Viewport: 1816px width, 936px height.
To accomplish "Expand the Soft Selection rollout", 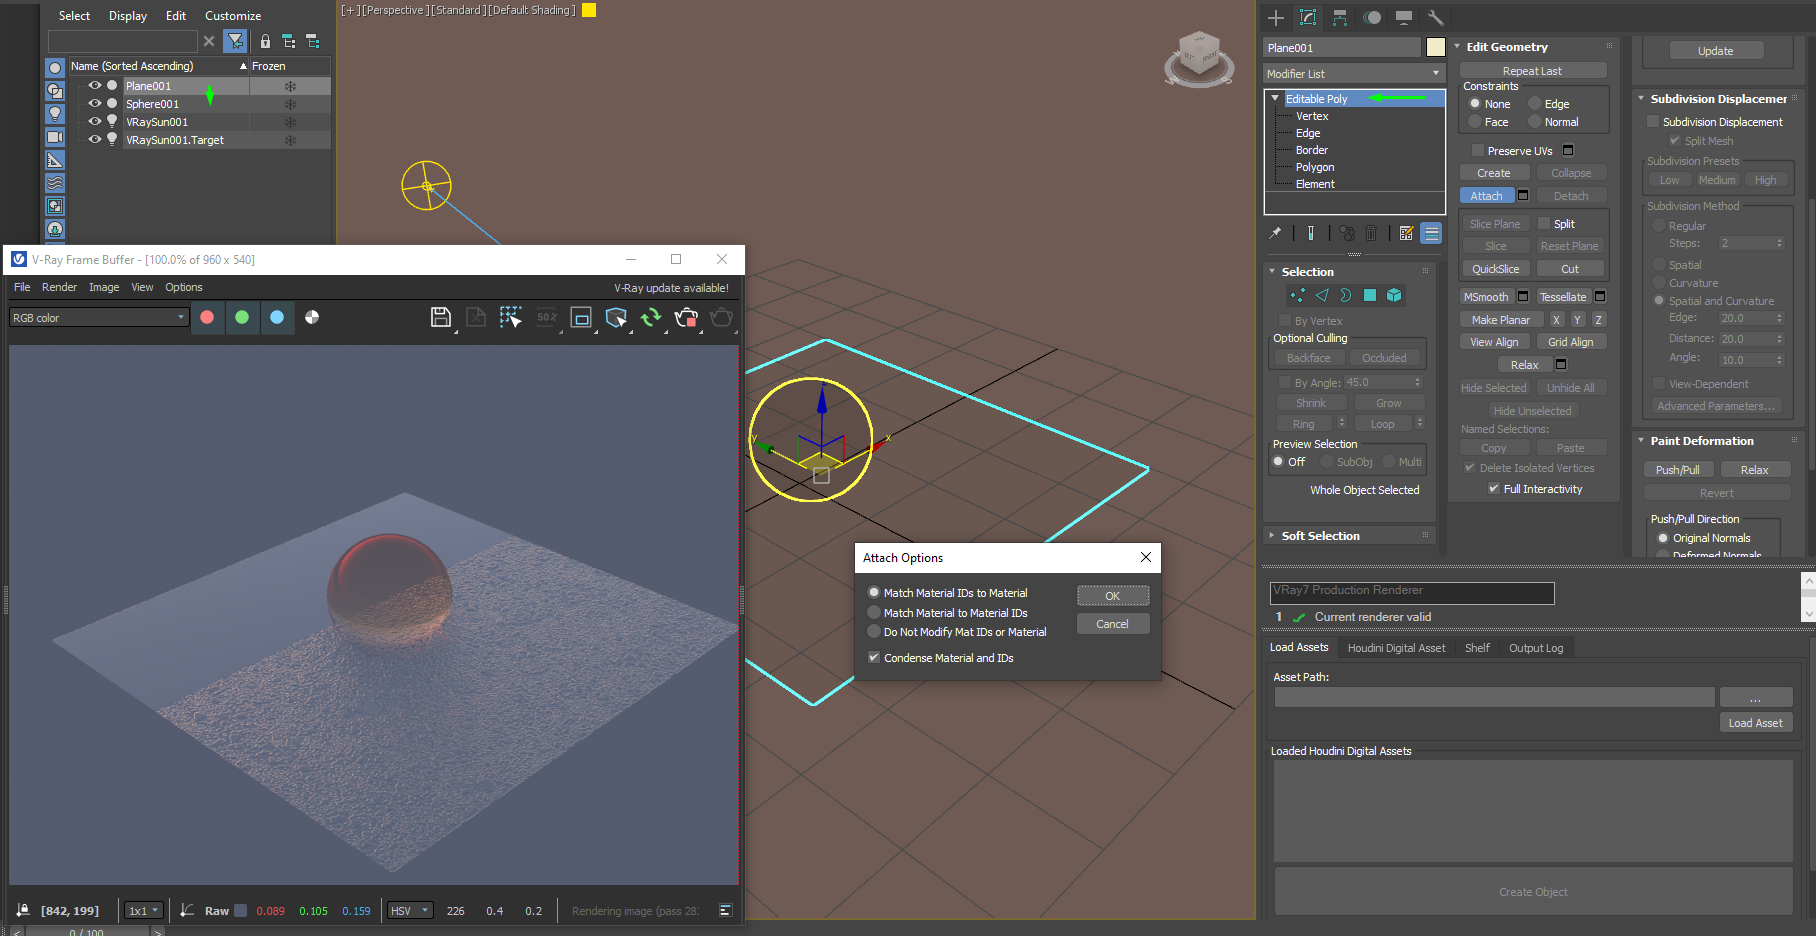I will [x=1320, y=536].
